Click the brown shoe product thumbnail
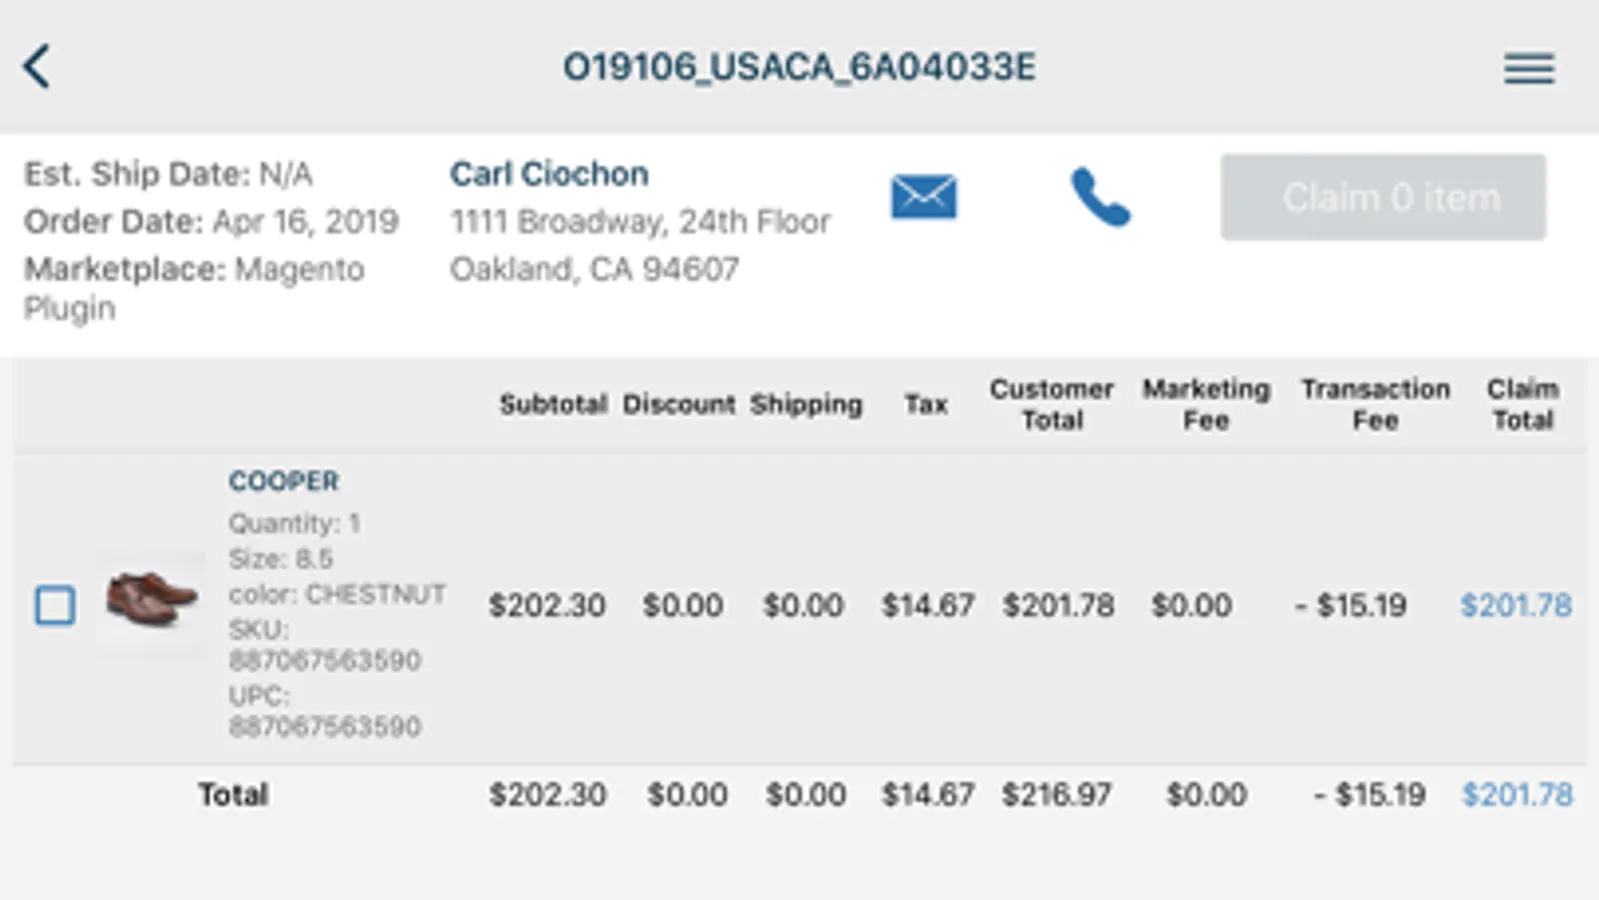This screenshot has height=900, width=1599. 151,600
